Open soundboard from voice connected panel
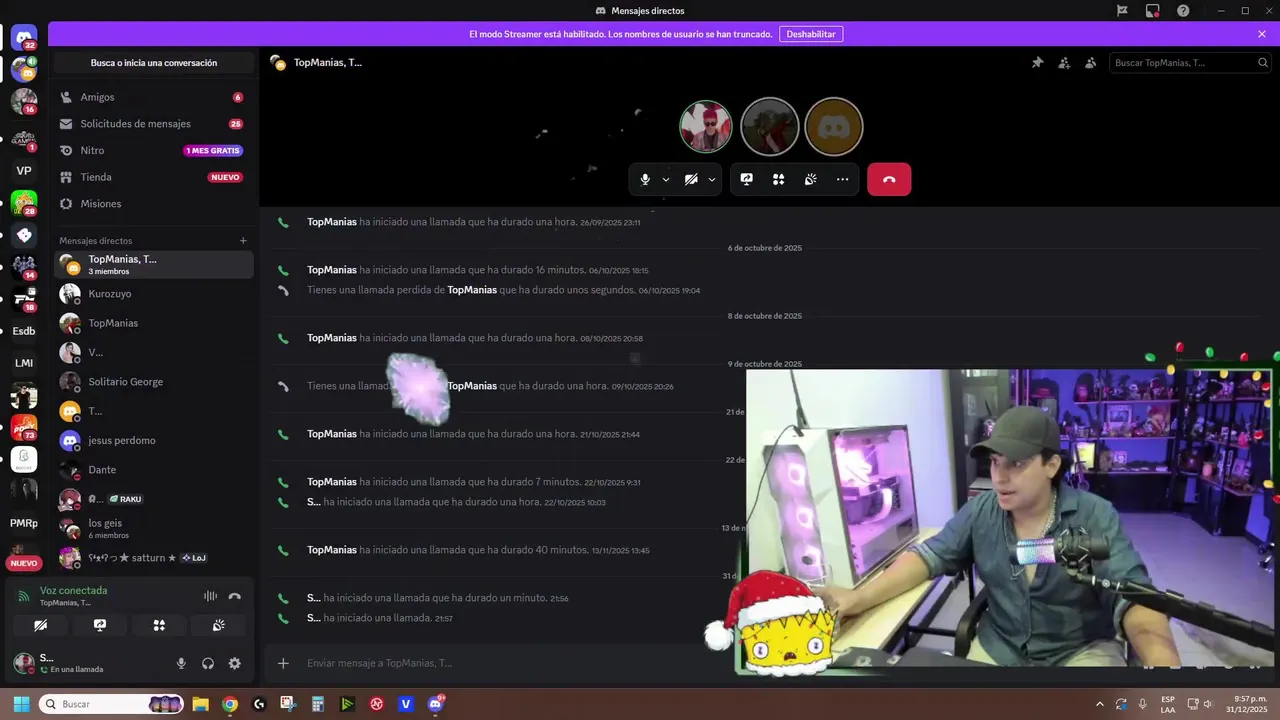The image size is (1280, 720). tap(218, 625)
